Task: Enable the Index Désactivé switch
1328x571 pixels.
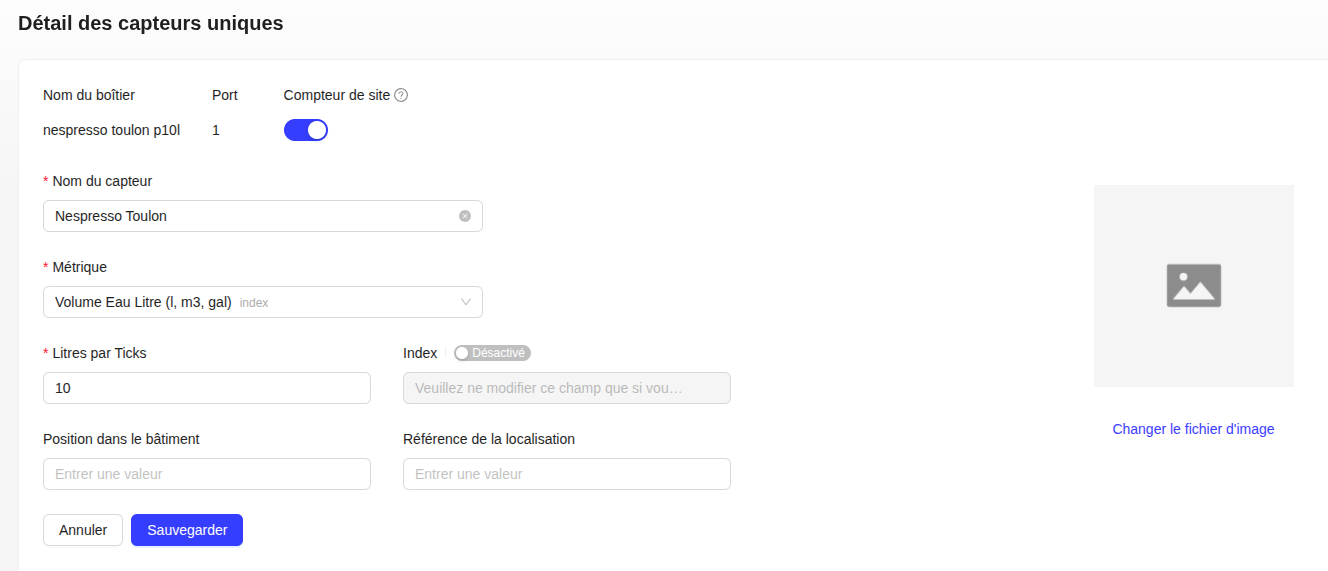Action: click(x=491, y=353)
